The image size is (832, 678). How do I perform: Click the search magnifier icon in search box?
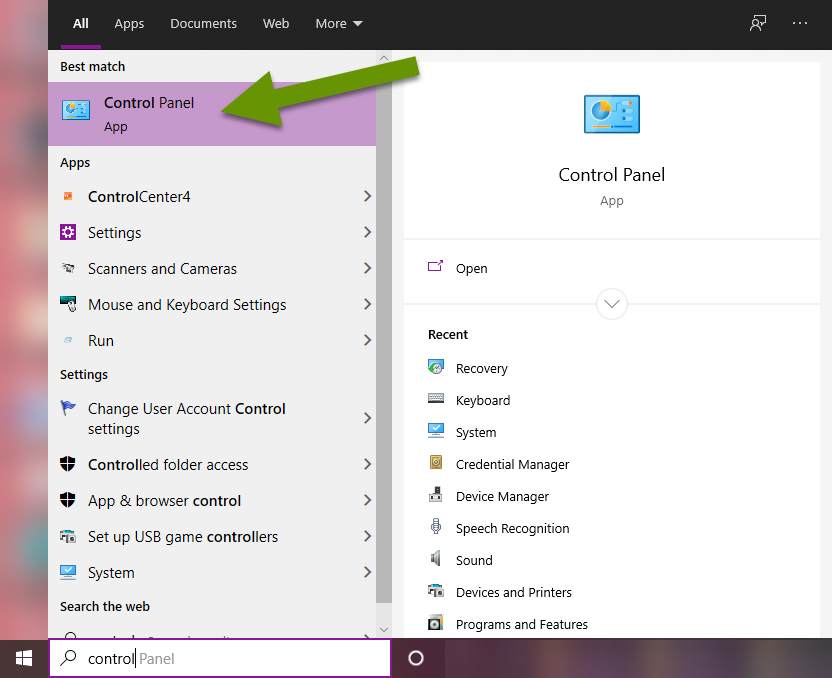[x=68, y=658]
